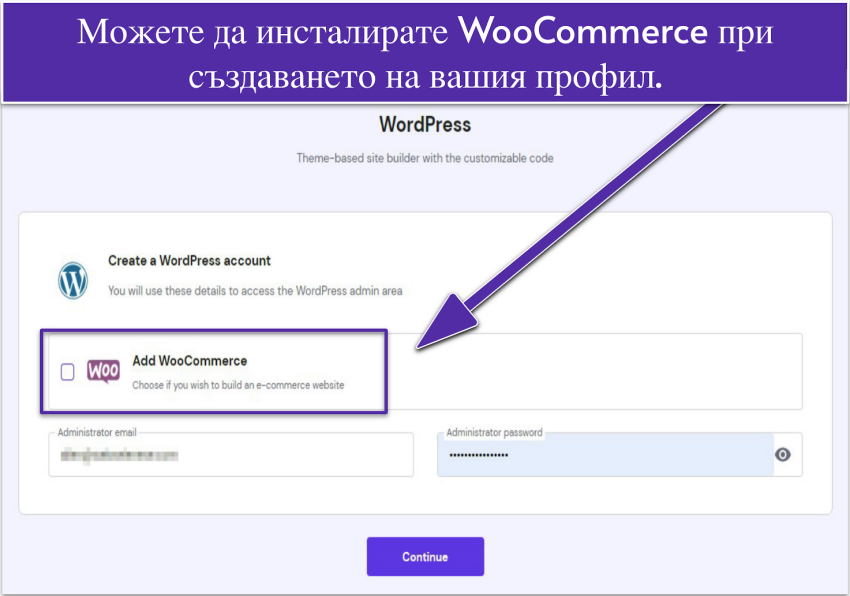The image size is (850, 596).
Task: Click the Theme-based site builder subtitle
Action: (x=425, y=158)
